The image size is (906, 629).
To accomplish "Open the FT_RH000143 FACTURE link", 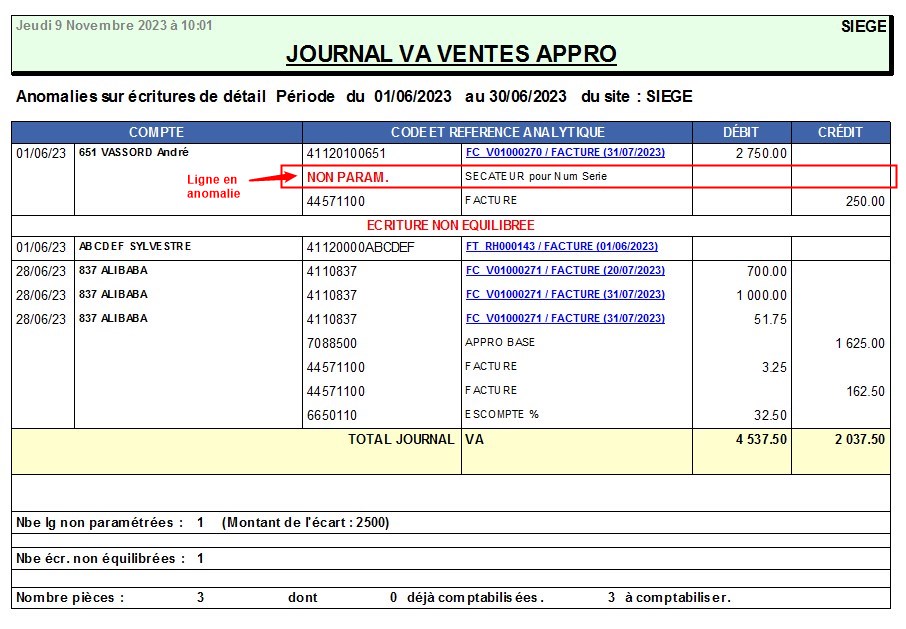I will coord(561,246).
